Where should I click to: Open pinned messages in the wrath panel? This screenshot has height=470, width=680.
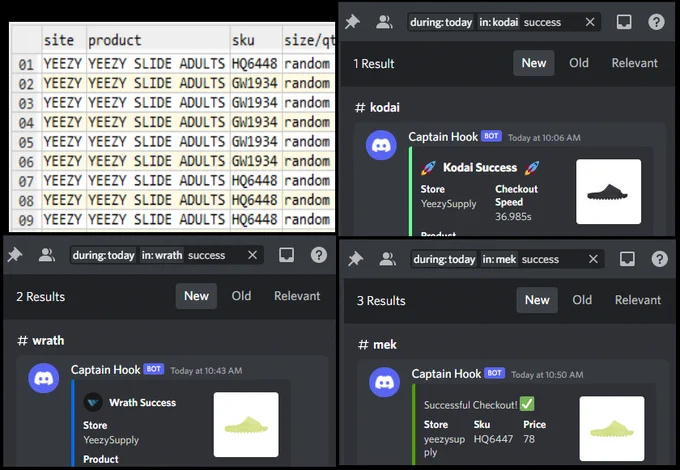click(x=15, y=255)
